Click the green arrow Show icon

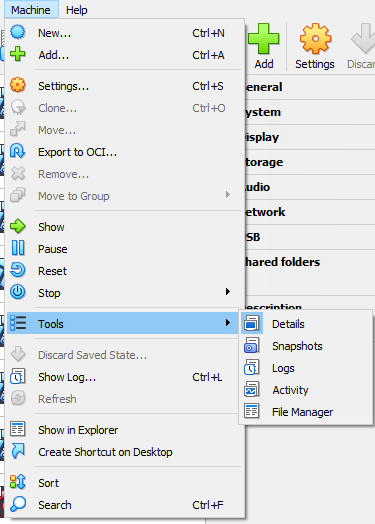pyautogui.click(x=18, y=227)
